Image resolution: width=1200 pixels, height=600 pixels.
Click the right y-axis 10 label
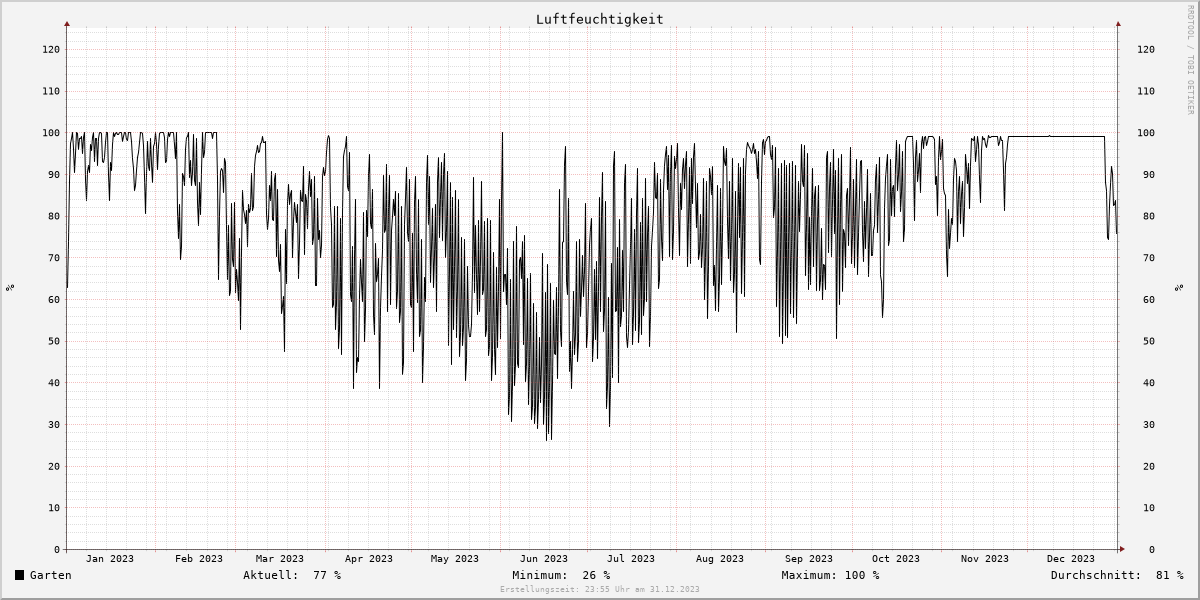(1149, 508)
